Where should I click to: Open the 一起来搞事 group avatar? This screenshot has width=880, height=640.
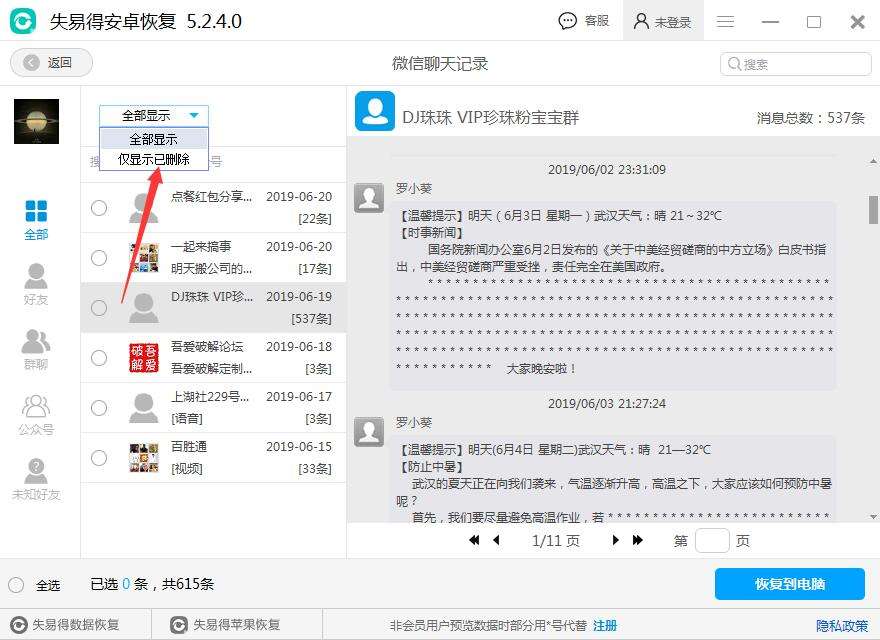point(144,258)
